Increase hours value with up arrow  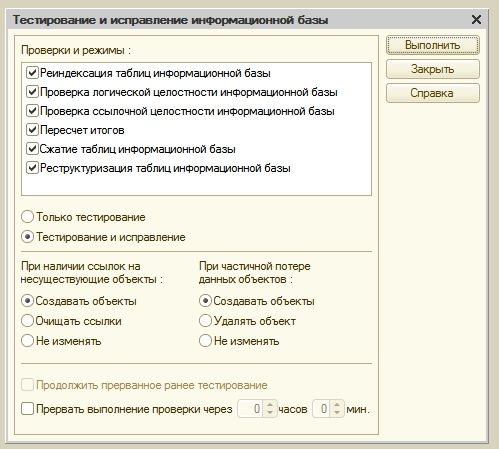click(270, 405)
